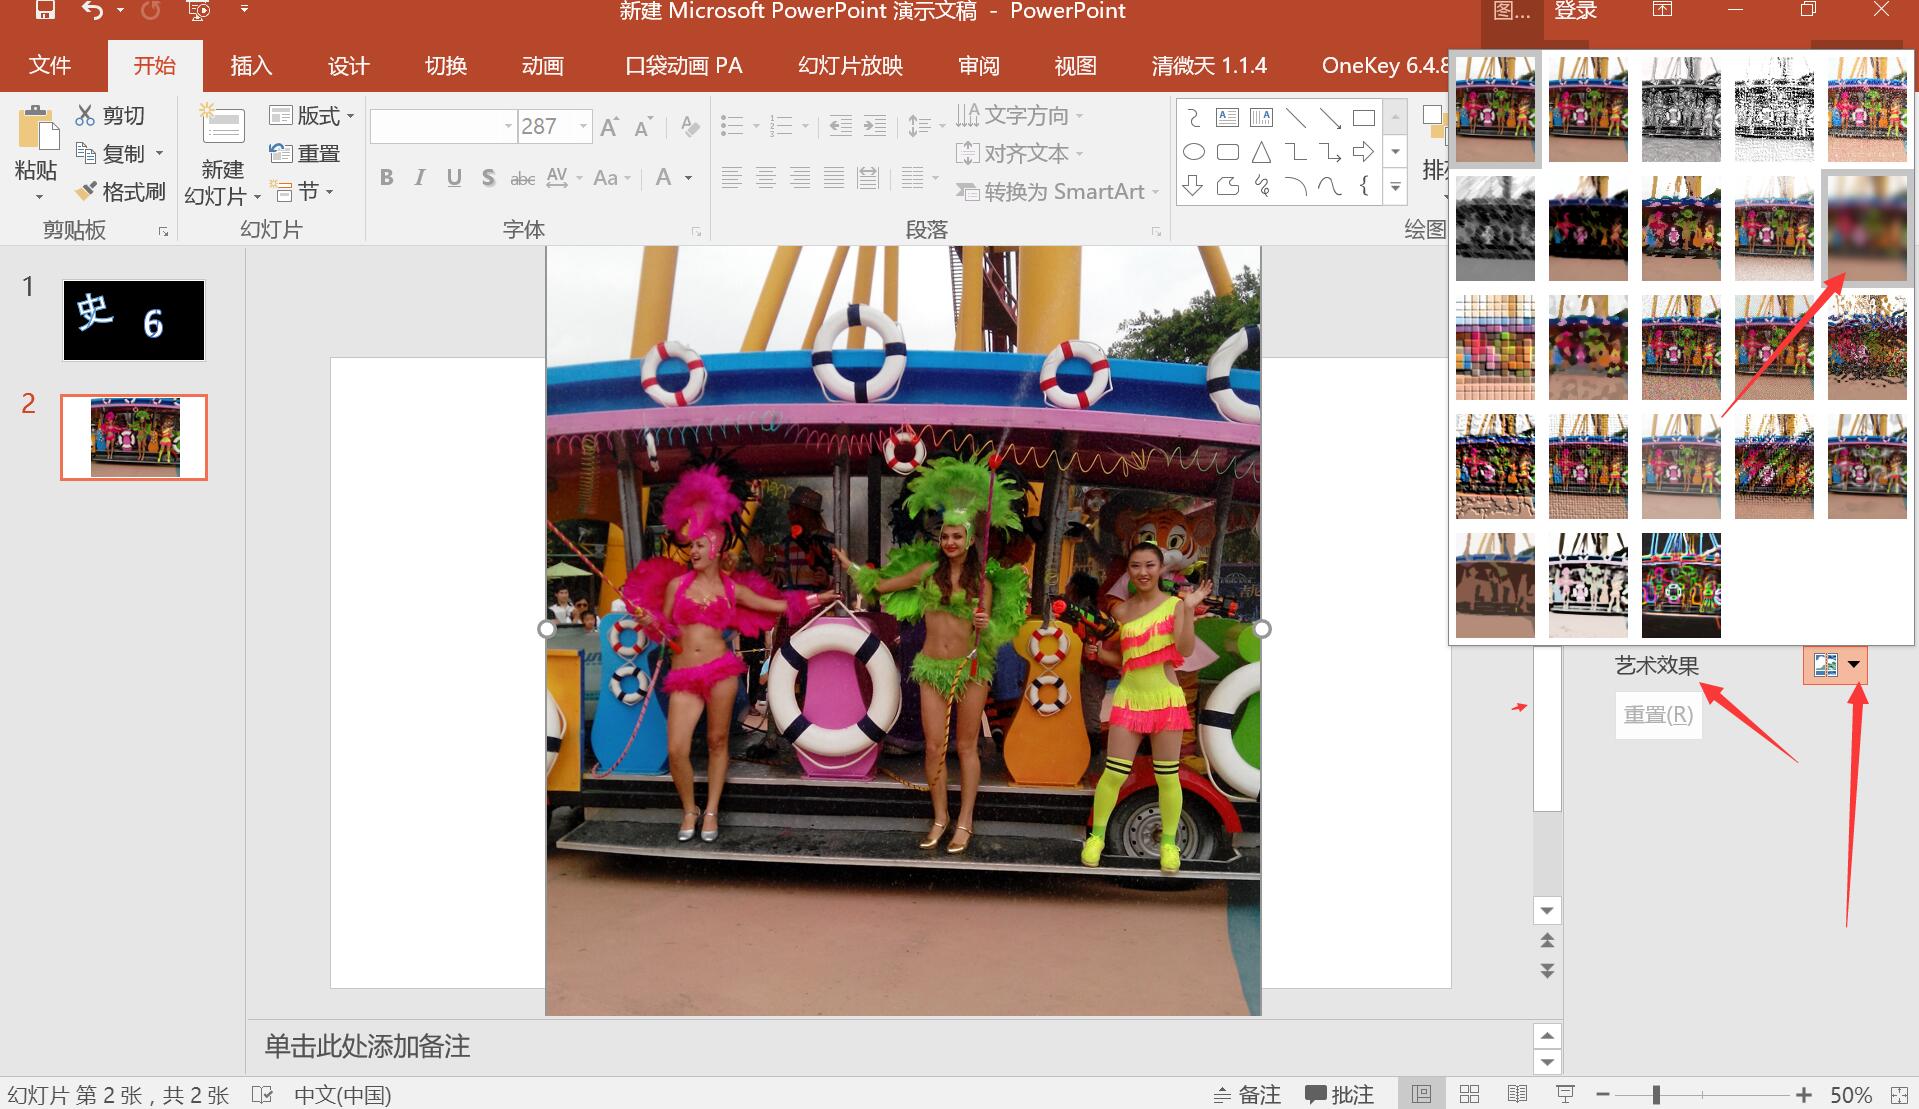This screenshot has height=1109, width=1919.
Task: Start slideshow from beginning via Quick Access
Action: click(x=199, y=11)
